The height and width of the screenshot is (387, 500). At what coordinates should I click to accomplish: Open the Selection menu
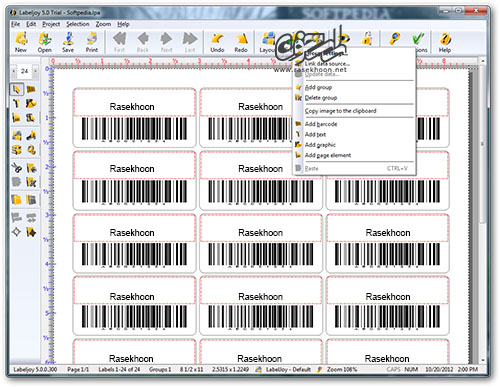click(78, 24)
